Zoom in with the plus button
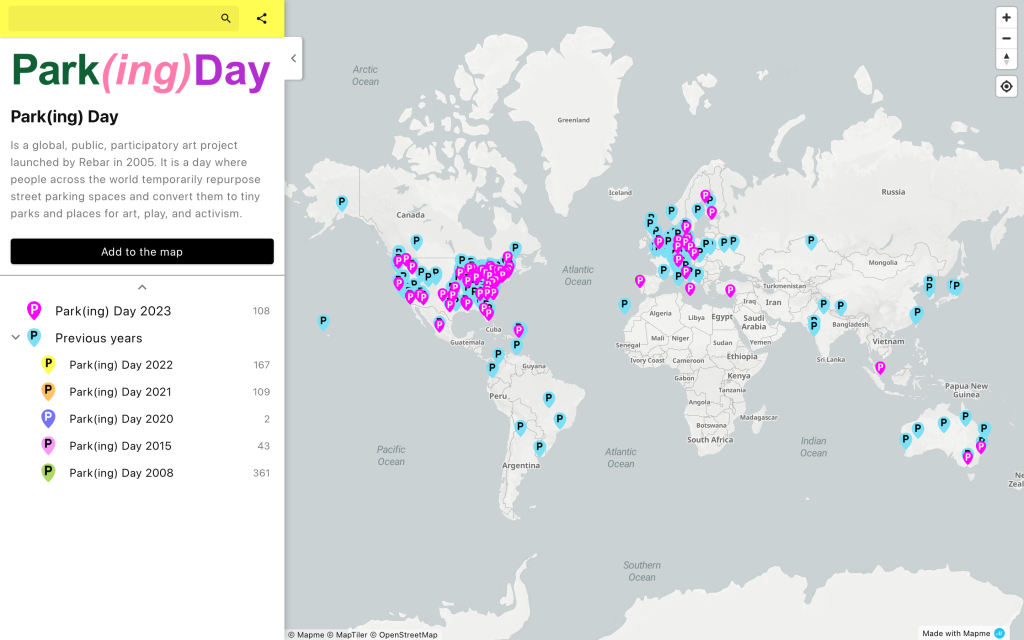 [1006, 18]
